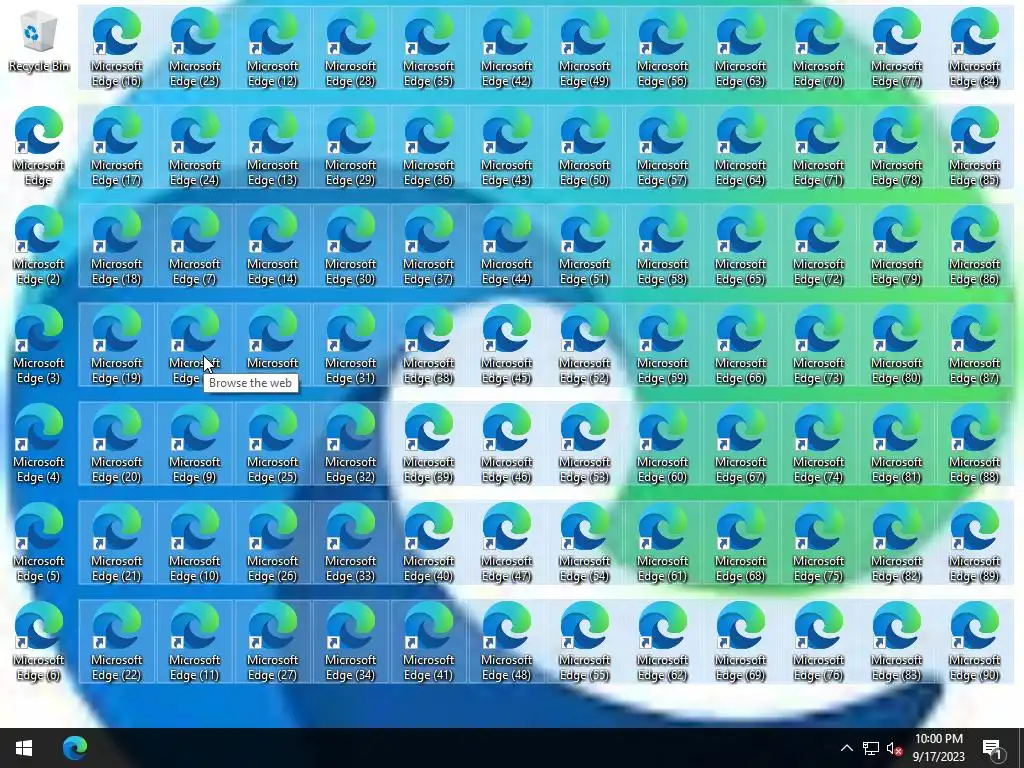Select Microsoft Edge (3) icon

[39, 345]
